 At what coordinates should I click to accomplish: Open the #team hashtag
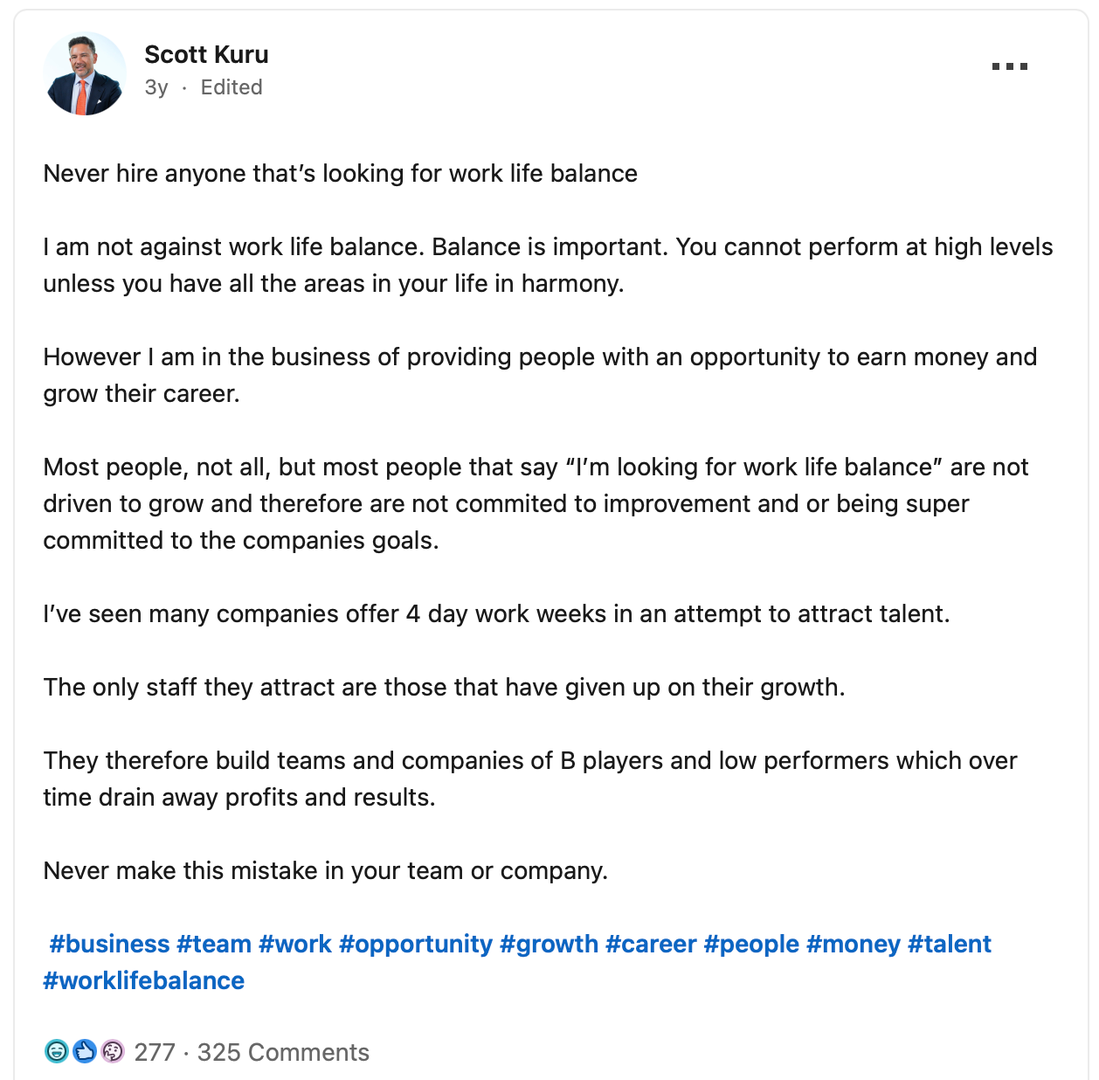pyautogui.click(x=213, y=944)
